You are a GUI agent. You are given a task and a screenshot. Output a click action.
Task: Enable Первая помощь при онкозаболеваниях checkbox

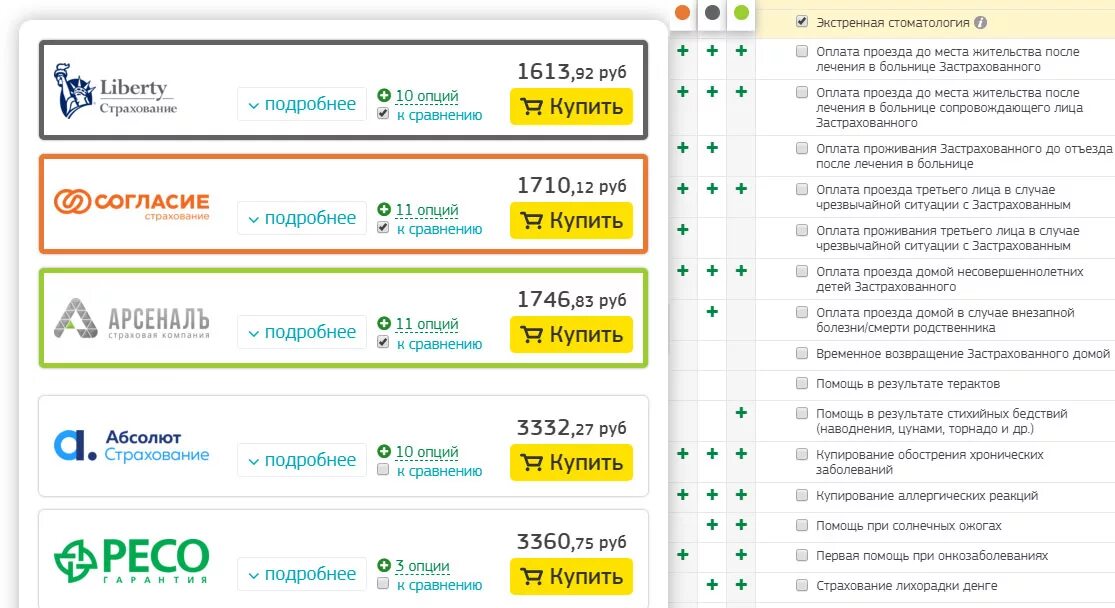click(802, 555)
